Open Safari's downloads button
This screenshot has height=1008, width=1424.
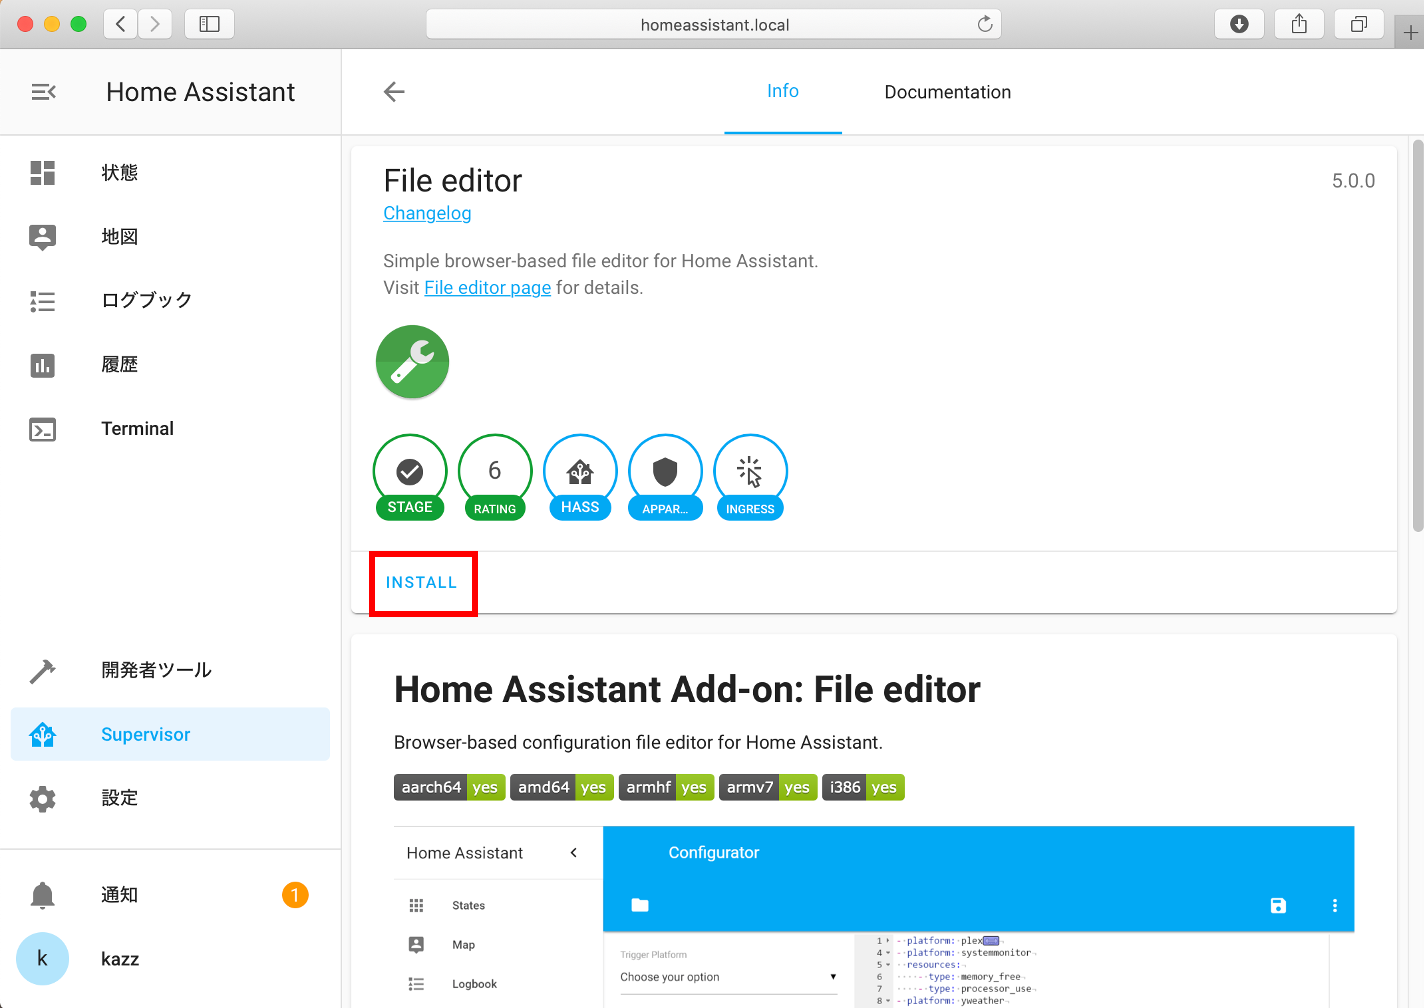[1239, 24]
